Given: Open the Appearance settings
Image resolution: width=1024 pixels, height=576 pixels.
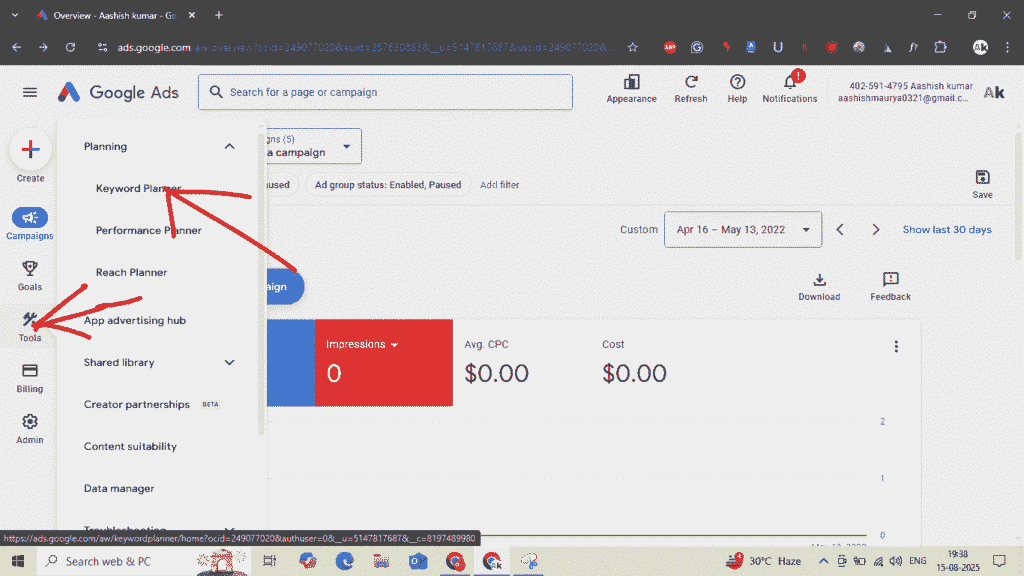Looking at the screenshot, I should click(x=631, y=89).
